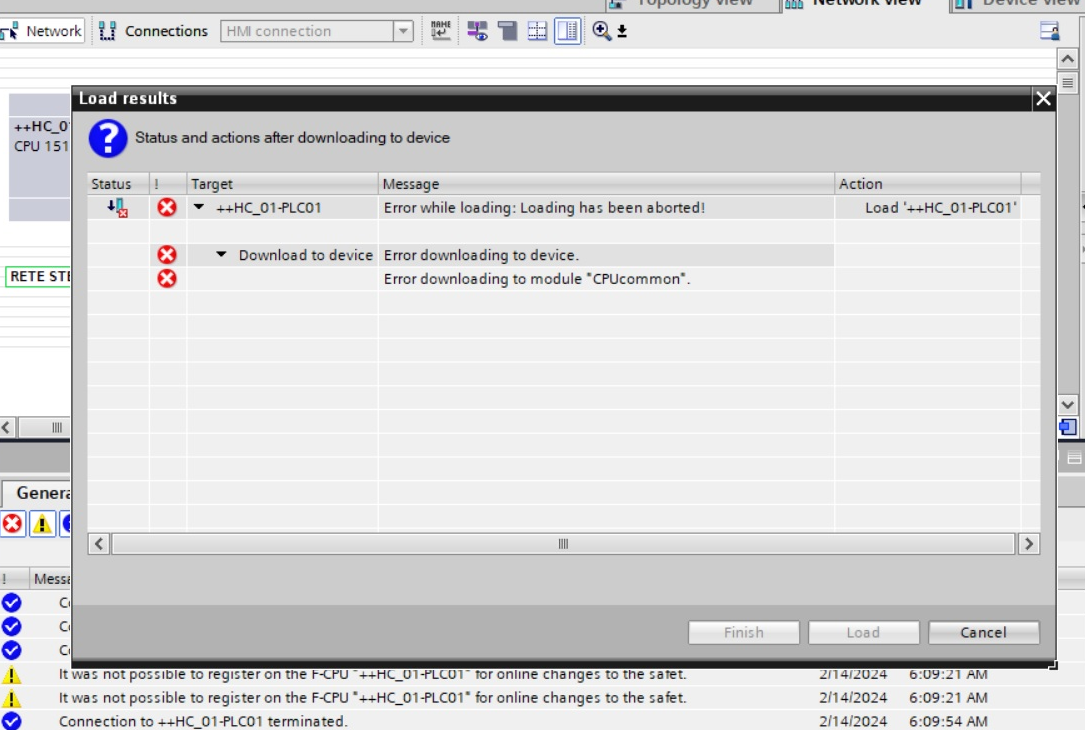Click the Action column header
Viewport: 1085px width, 730px height.
928,183
